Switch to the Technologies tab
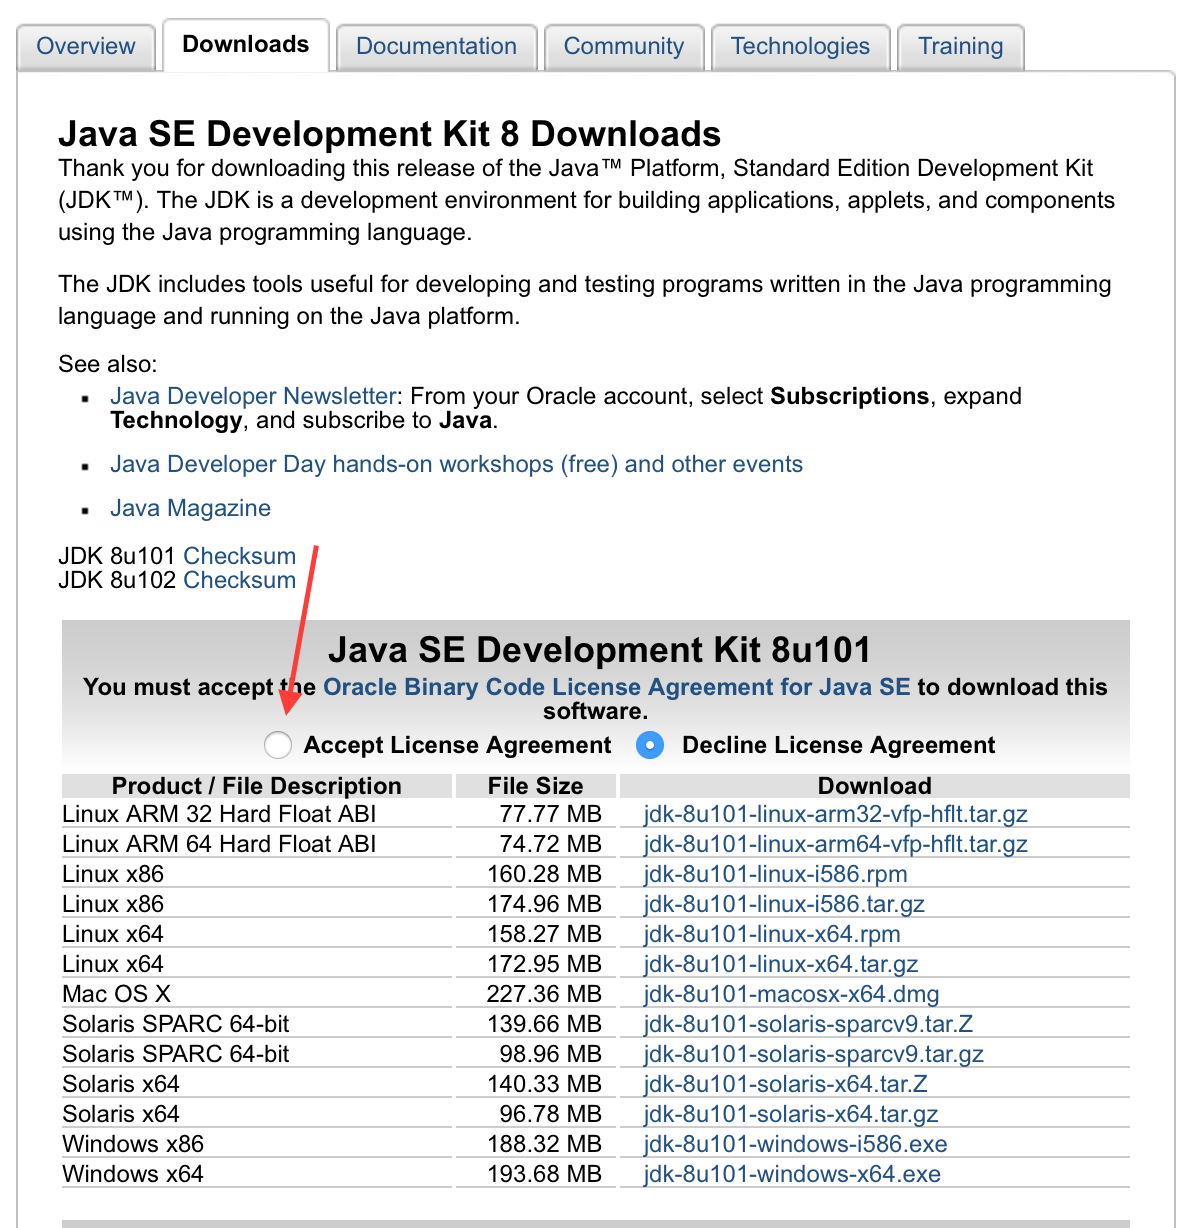 (x=800, y=46)
